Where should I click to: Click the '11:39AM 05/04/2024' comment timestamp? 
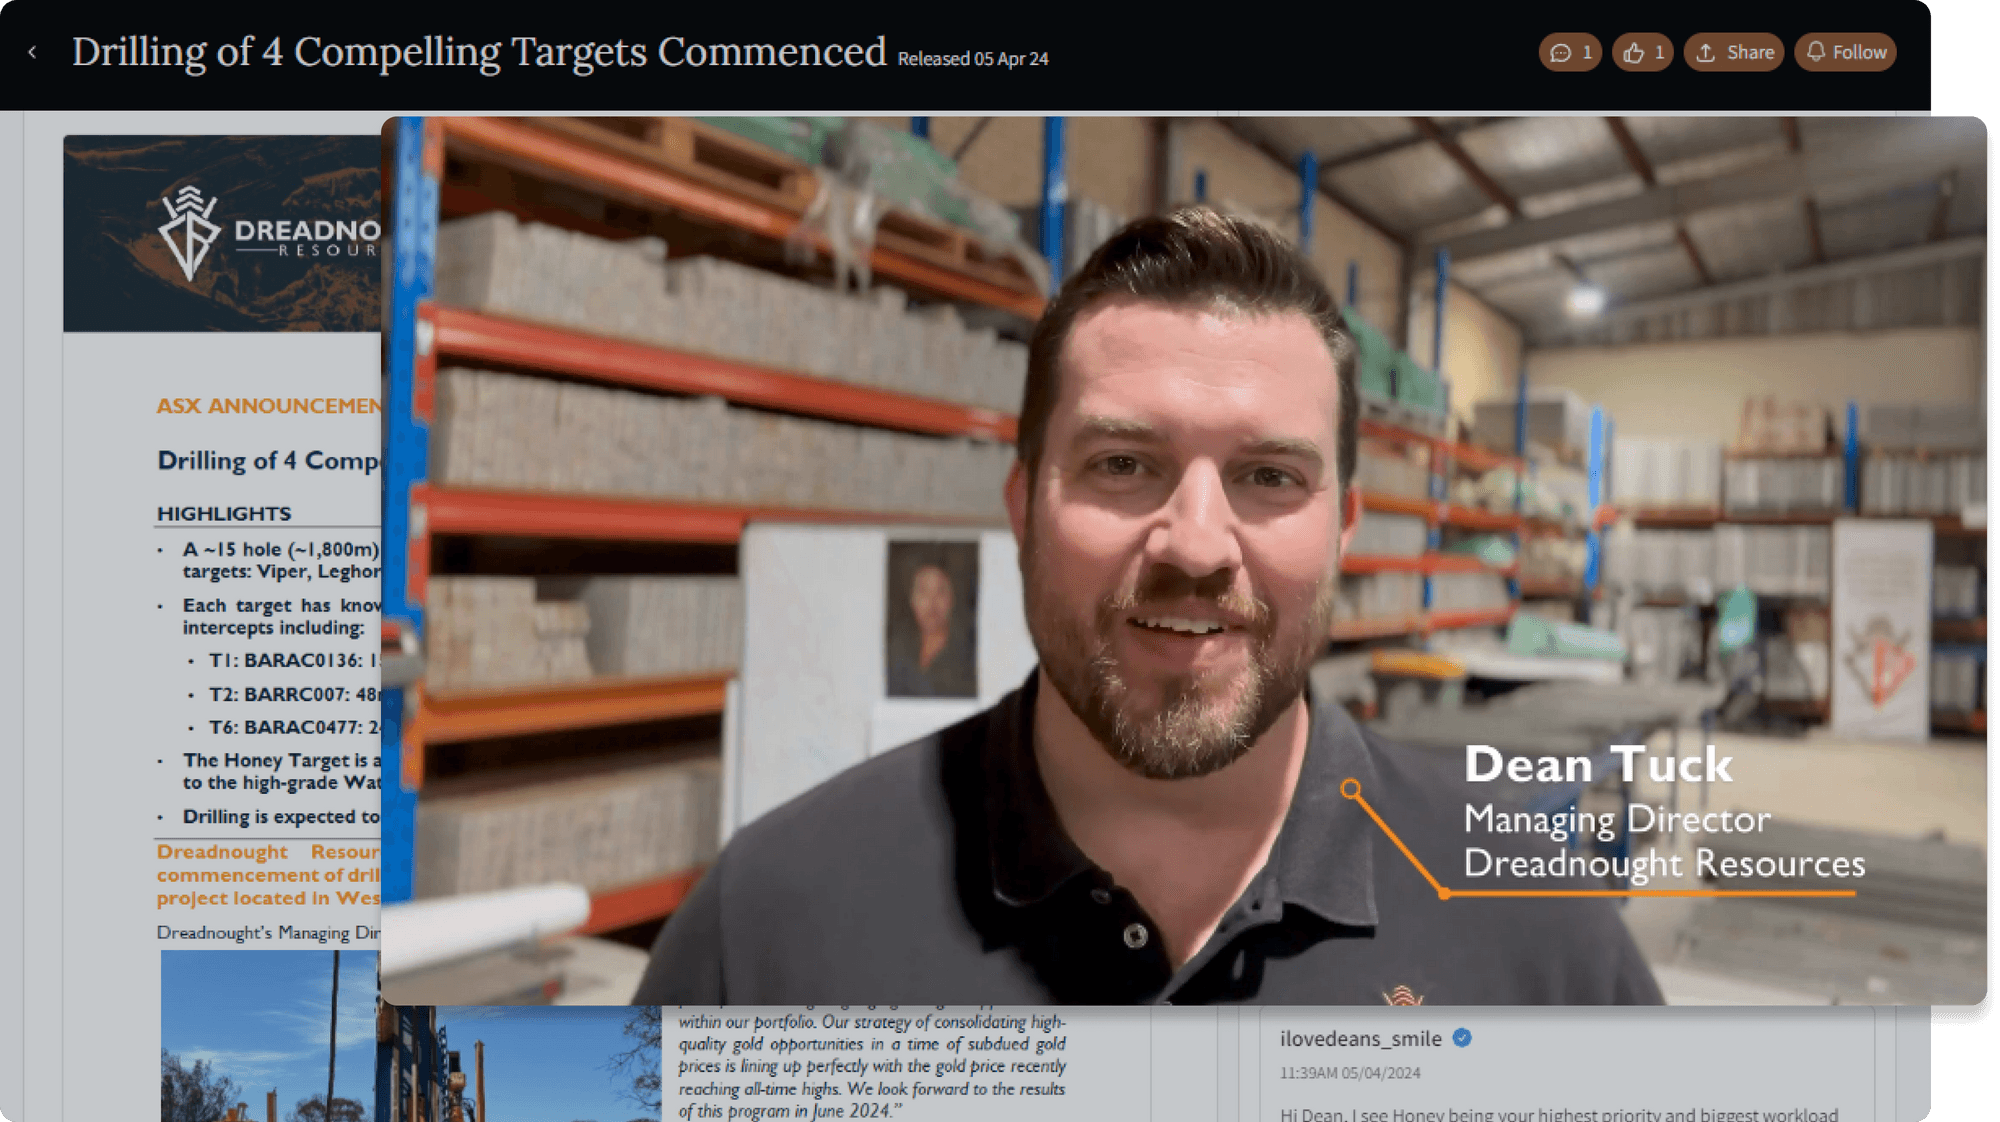coord(1350,1073)
